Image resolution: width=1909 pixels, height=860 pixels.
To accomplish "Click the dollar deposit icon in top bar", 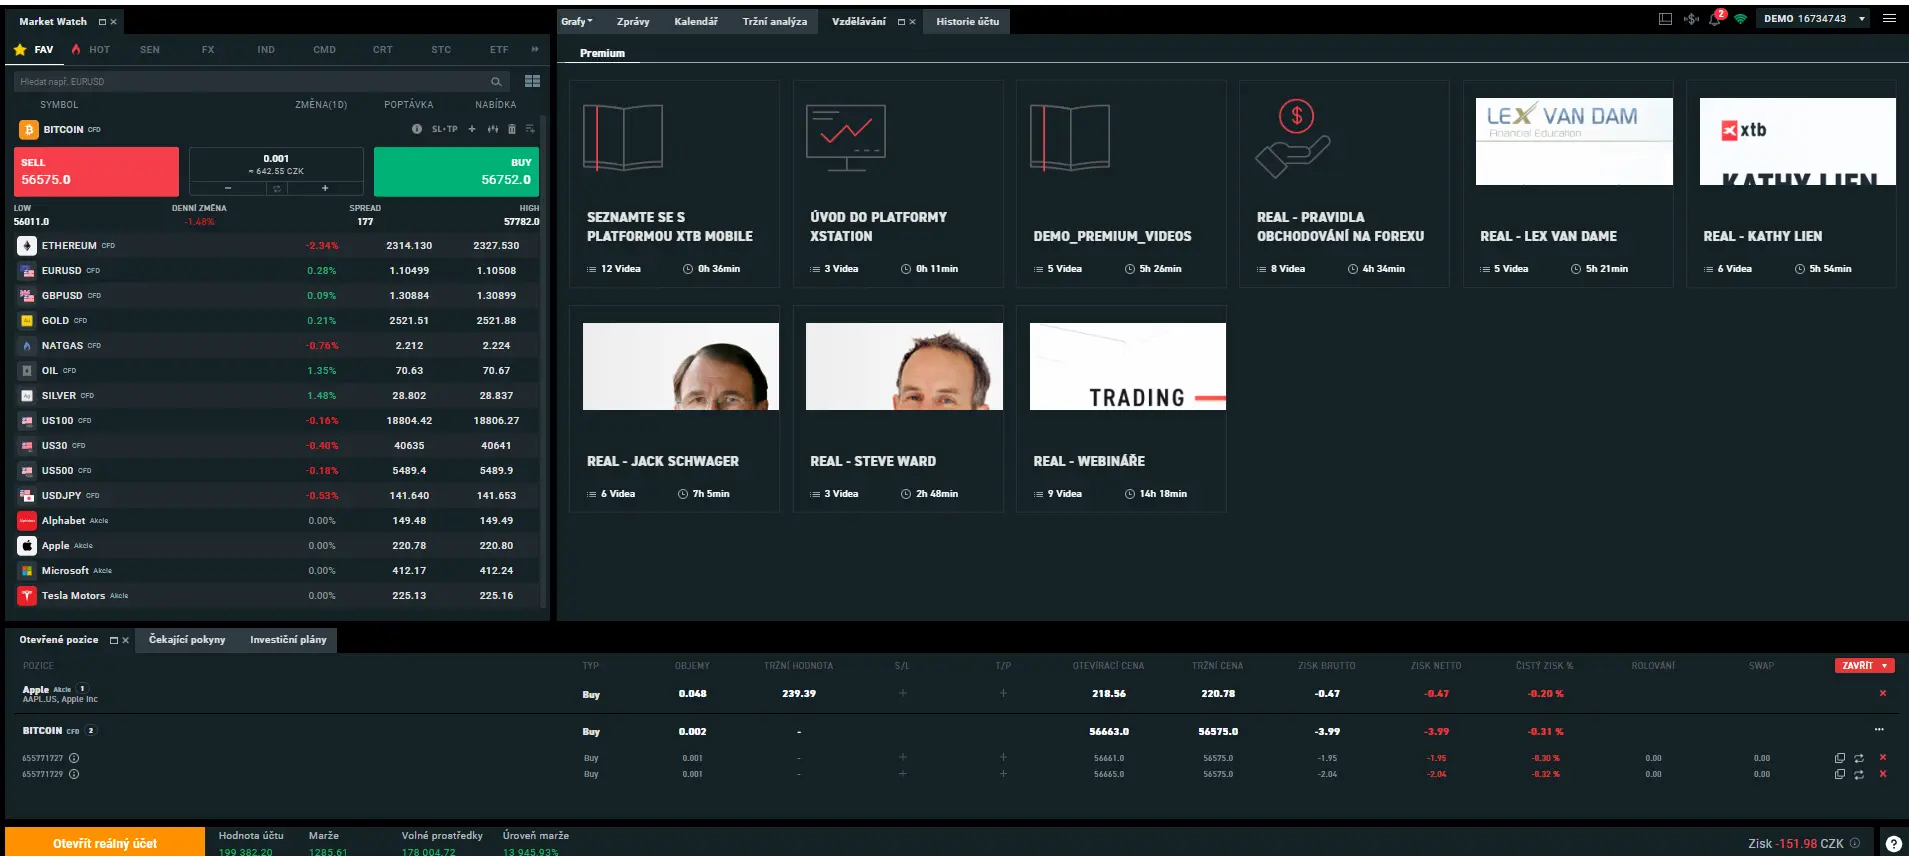I will 1691,19.
